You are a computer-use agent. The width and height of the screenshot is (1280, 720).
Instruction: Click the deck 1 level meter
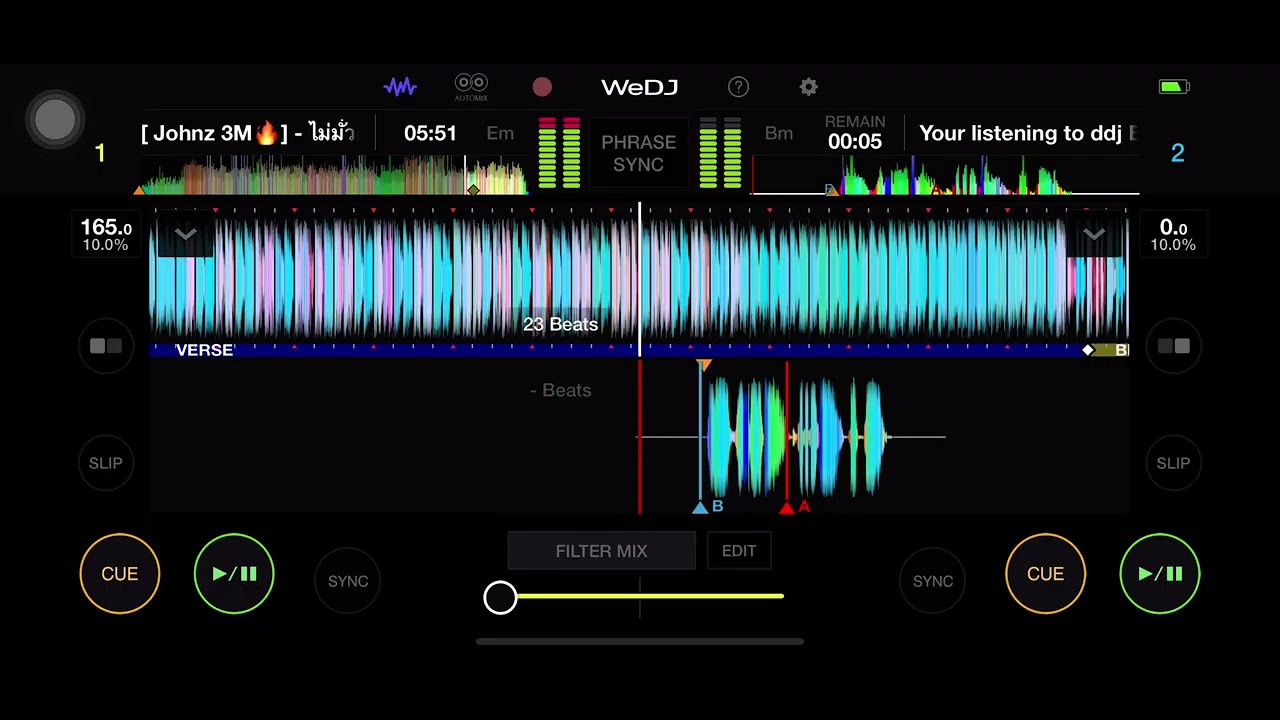pyautogui.click(x=559, y=153)
